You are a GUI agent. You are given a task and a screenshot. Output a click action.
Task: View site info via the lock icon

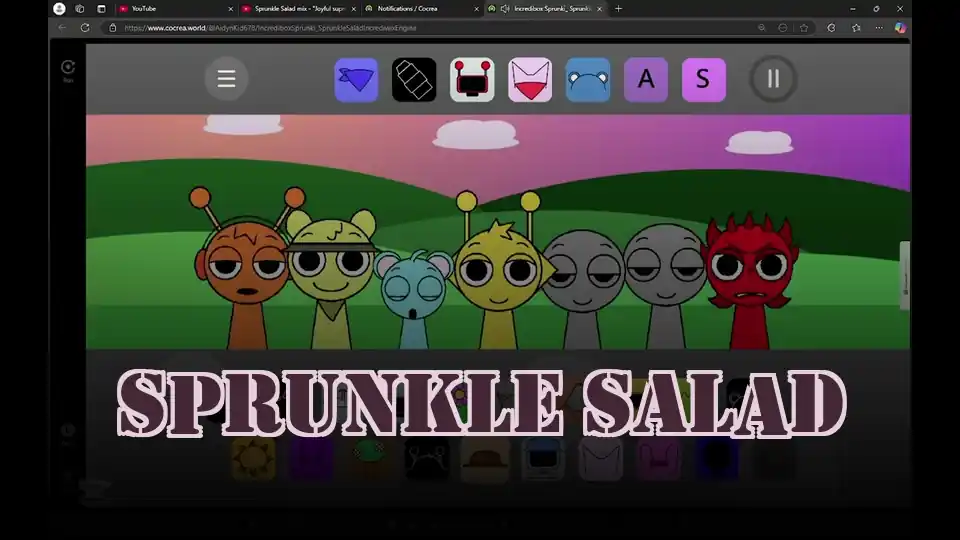point(113,28)
